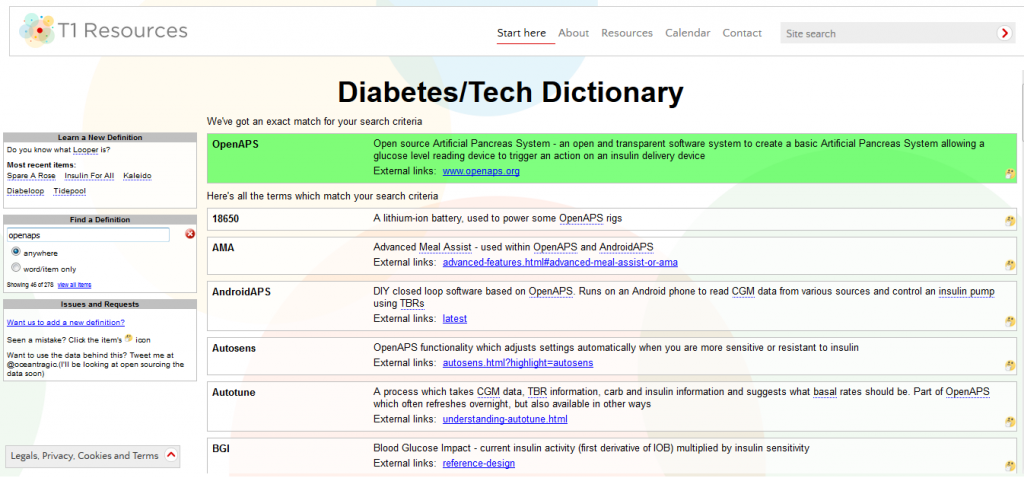Screen dimensions: 1024x478
Task: Open the Insulin For All recent item
Action: pyautogui.click(x=89, y=176)
